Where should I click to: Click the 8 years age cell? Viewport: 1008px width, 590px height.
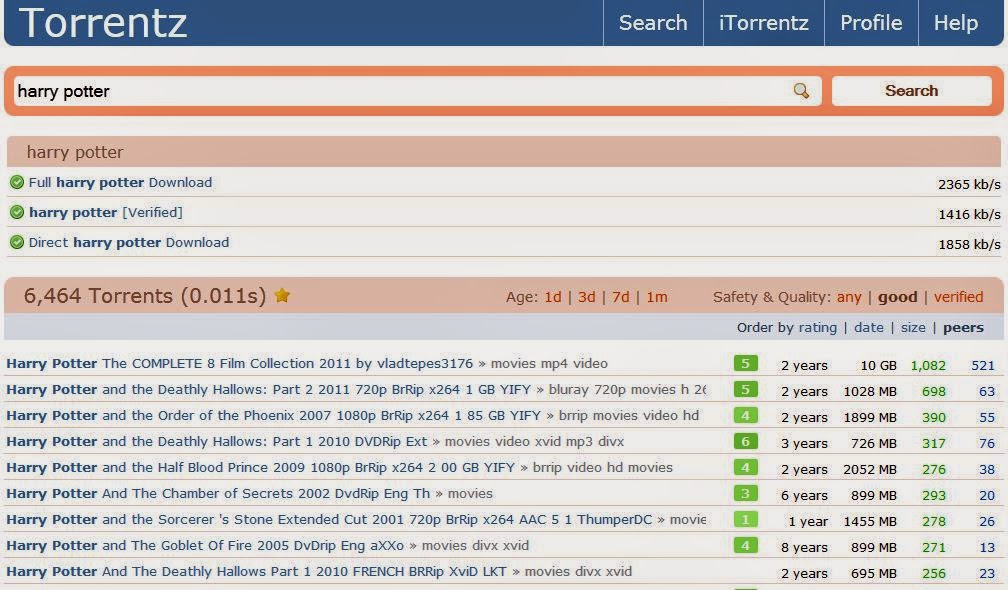[x=804, y=548]
